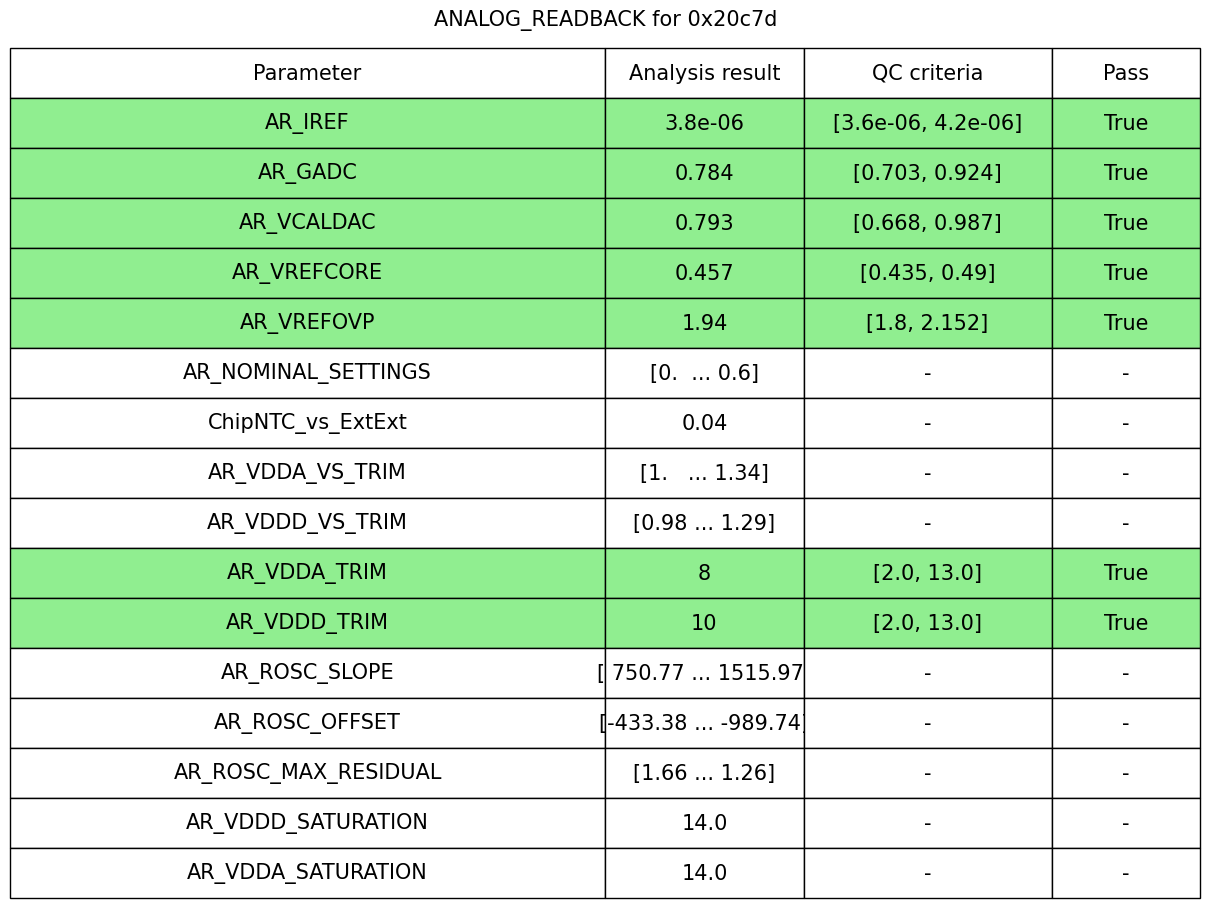This screenshot has height=908, width=1210.
Task: Select the AR_VREFOVP result 1.94
Action: 704,323
